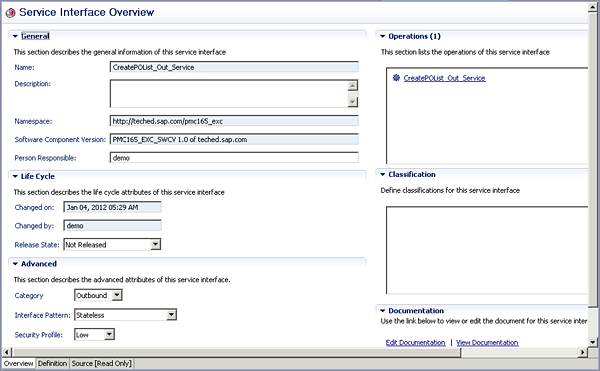The width and height of the screenshot is (600, 371).
Task: Click the Interface Pattern label
Action: tap(42, 315)
